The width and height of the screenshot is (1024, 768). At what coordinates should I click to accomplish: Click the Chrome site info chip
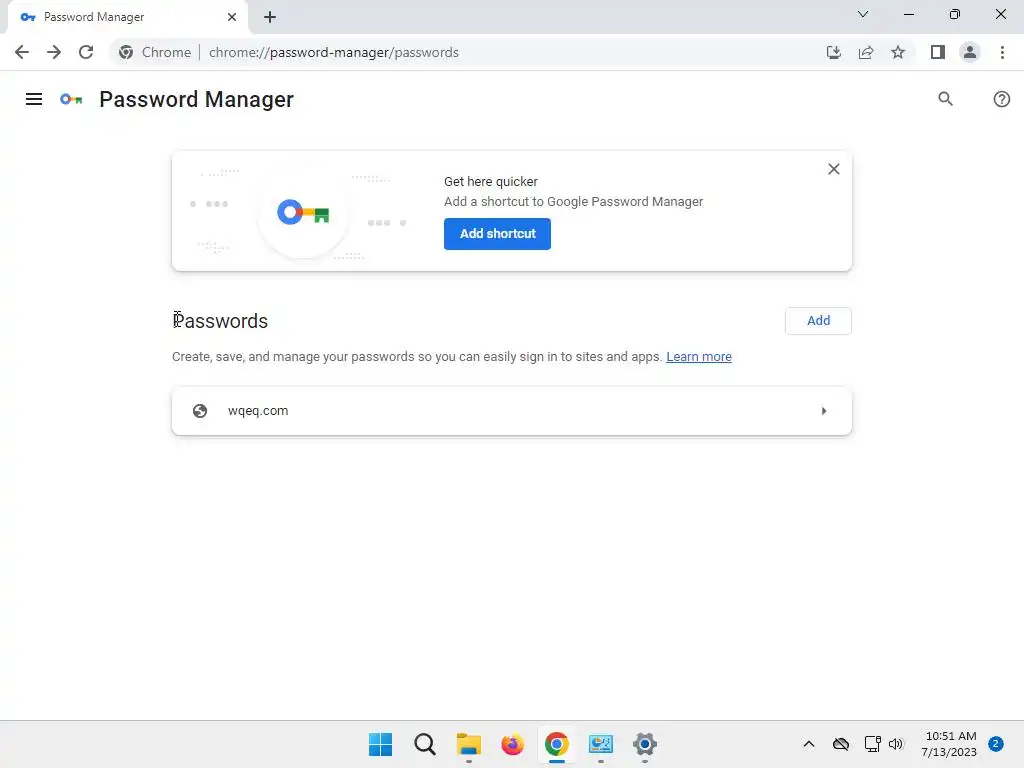click(x=155, y=52)
